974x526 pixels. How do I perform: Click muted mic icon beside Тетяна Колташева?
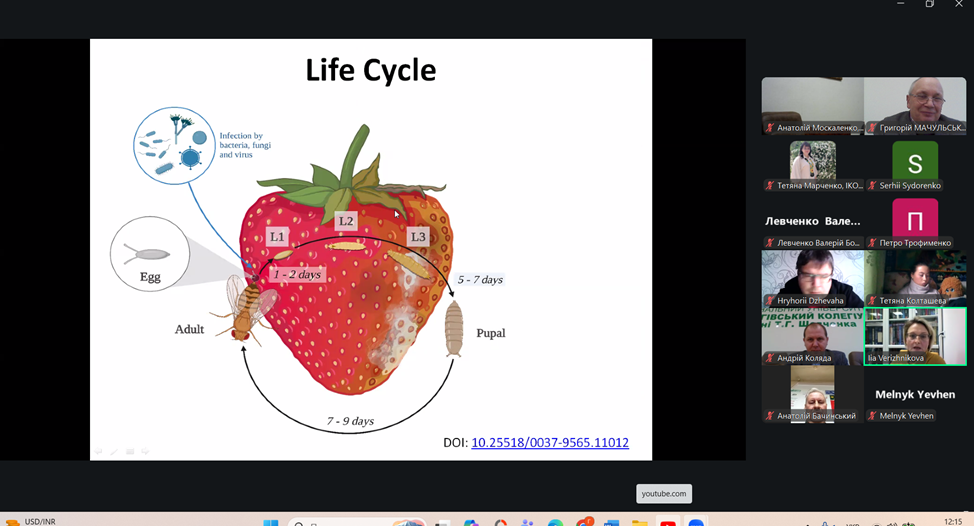tap(873, 301)
